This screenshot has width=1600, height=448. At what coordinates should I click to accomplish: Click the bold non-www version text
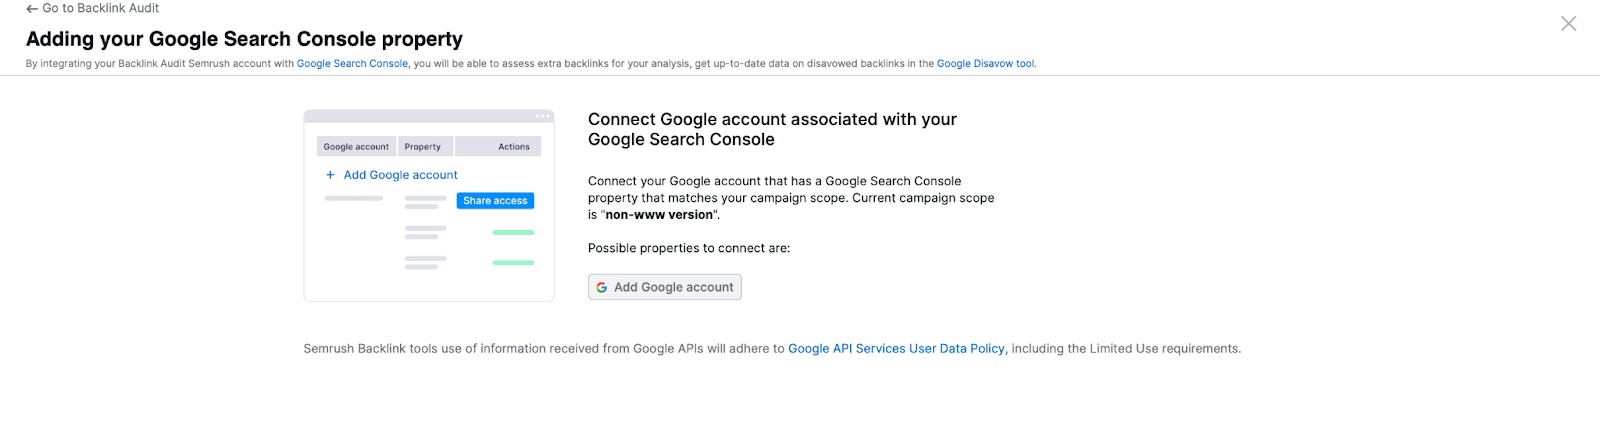[659, 215]
